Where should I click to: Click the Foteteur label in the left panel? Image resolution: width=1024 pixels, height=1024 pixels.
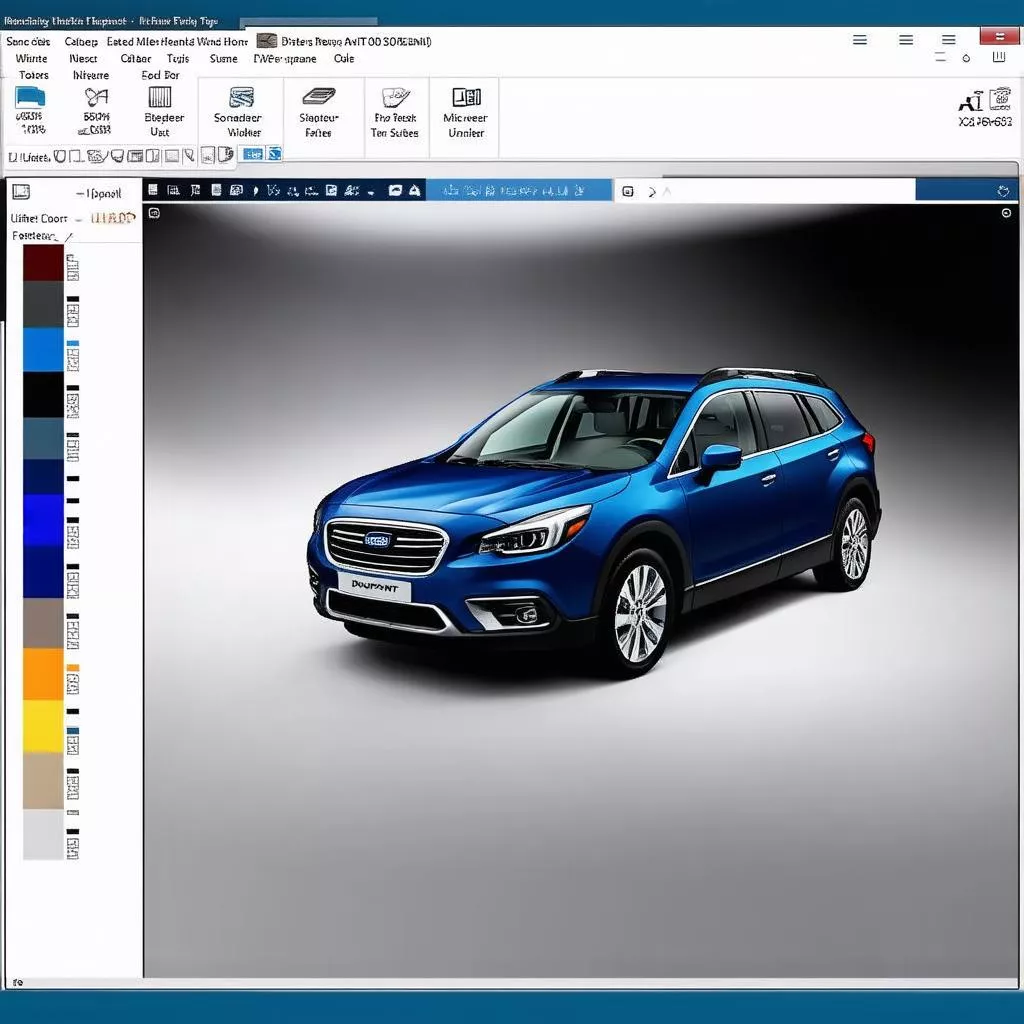(35, 235)
